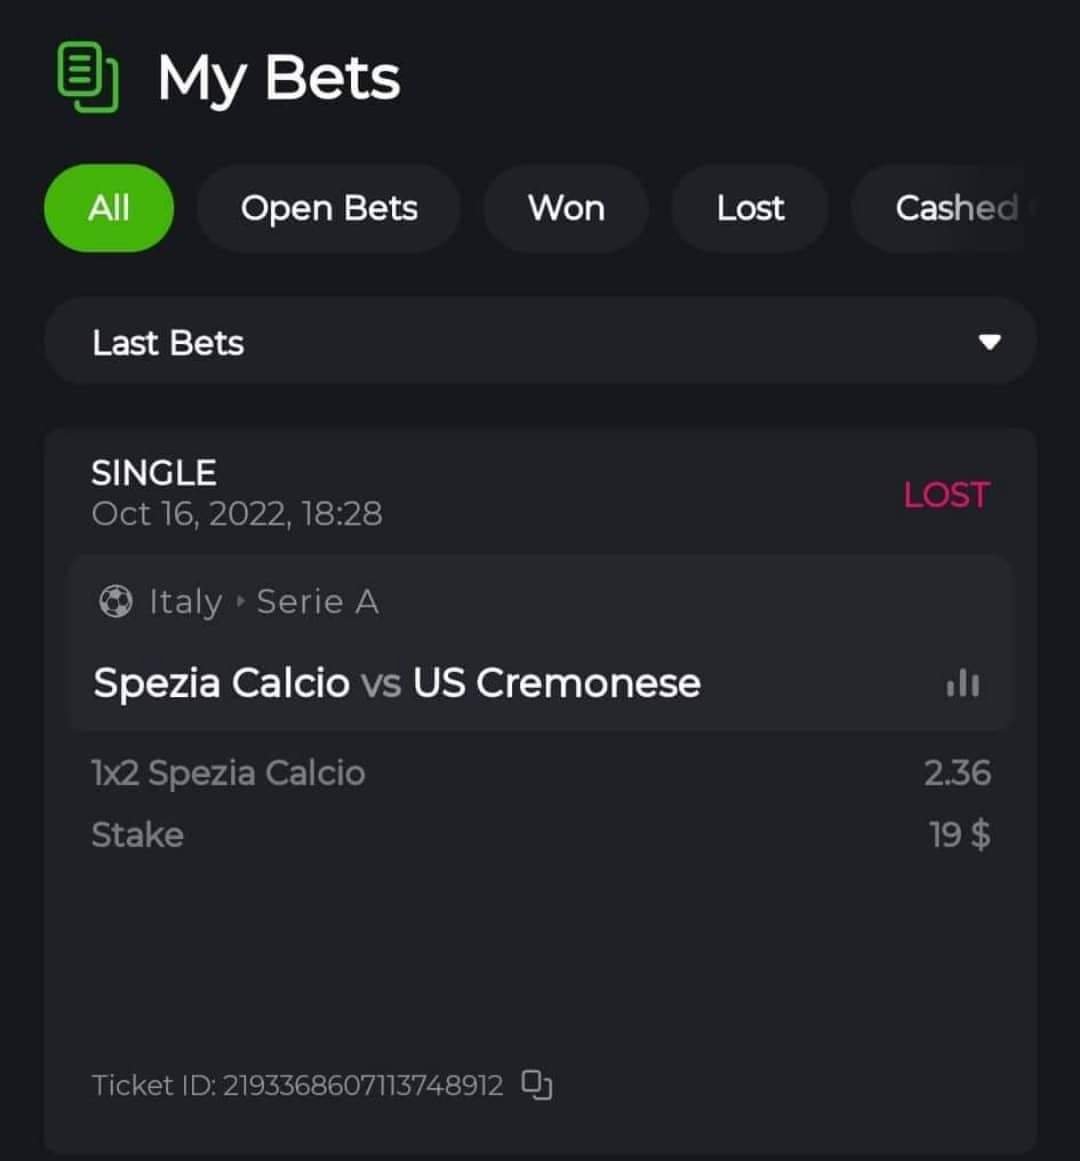1080x1161 pixels.
Task: Filter by Lost bets
Action: tap(750, 208)
